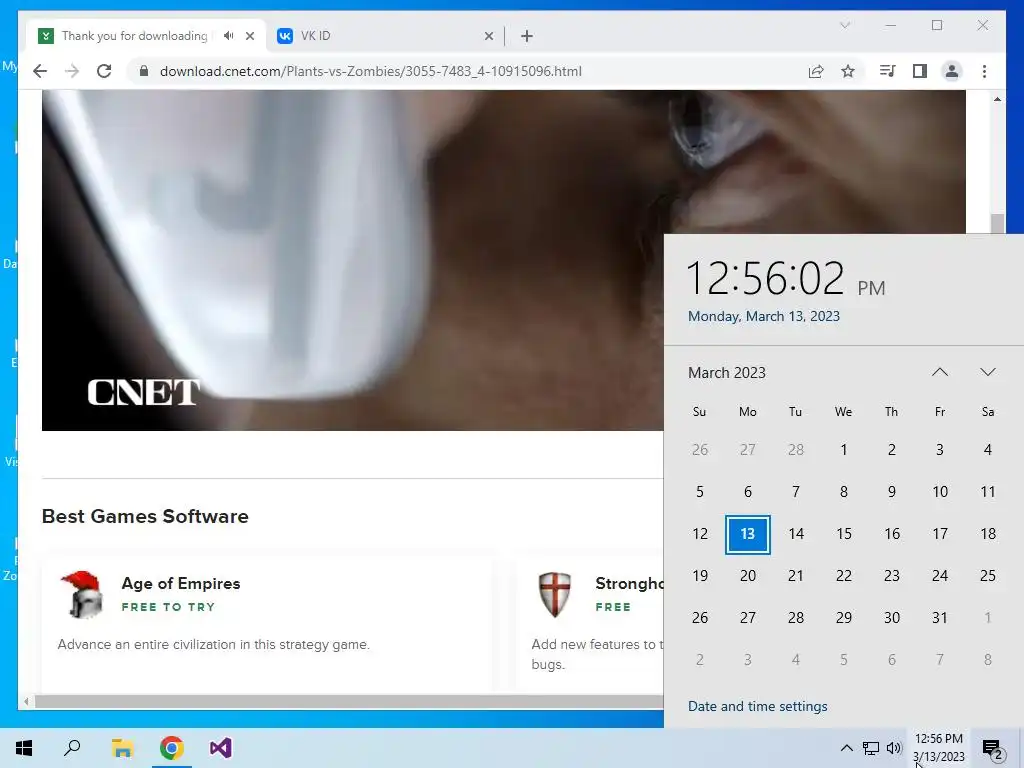Switch to the VK ID tab

point(385,36)
